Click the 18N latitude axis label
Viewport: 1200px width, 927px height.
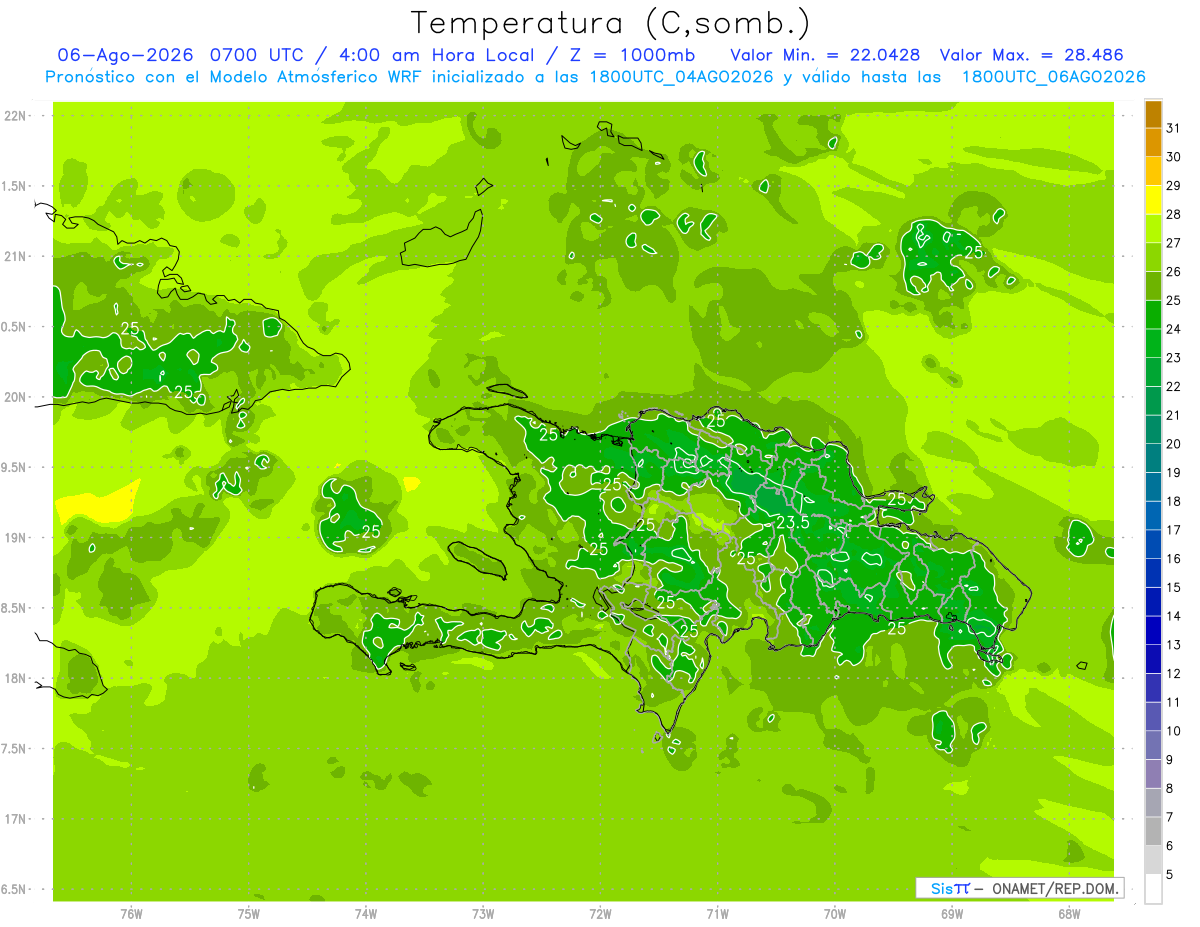16,679
